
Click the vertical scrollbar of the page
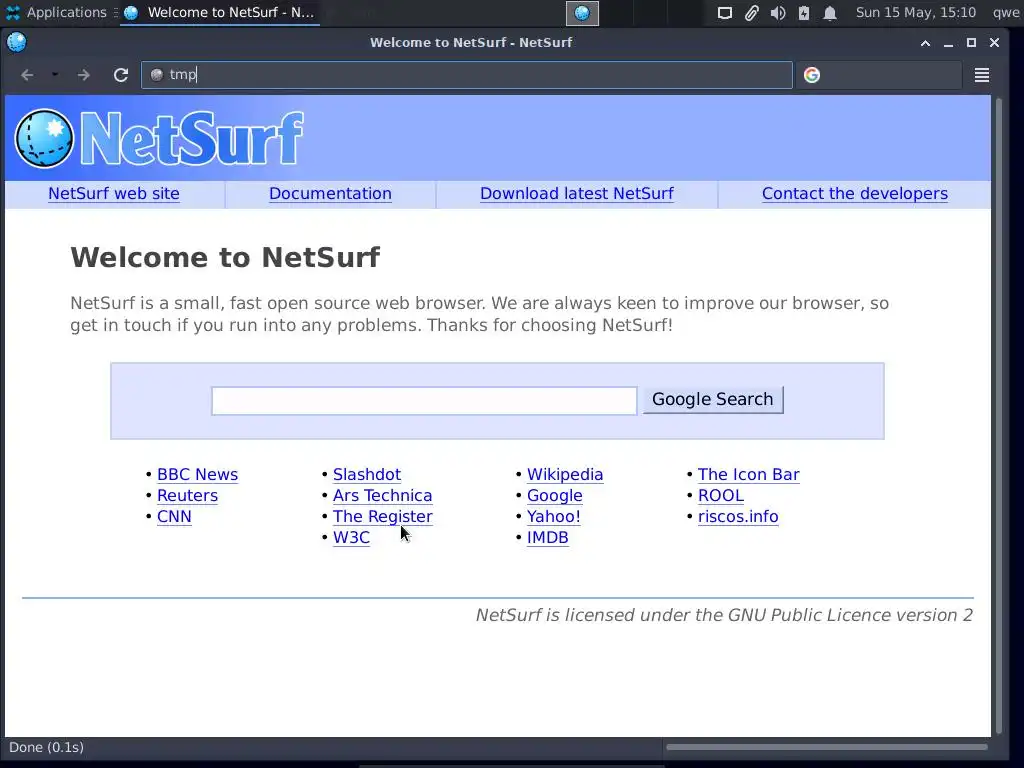pos(999,415)
